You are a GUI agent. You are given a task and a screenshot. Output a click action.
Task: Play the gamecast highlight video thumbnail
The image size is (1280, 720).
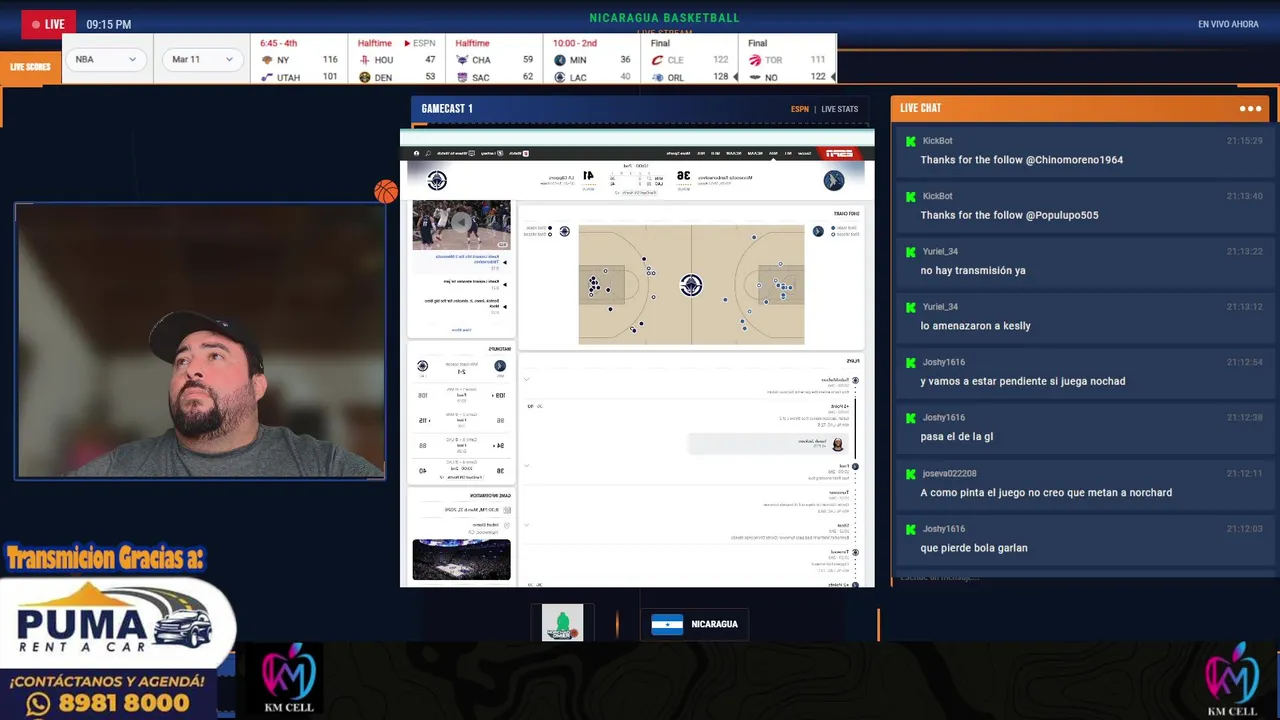click(x=461, y=224)
